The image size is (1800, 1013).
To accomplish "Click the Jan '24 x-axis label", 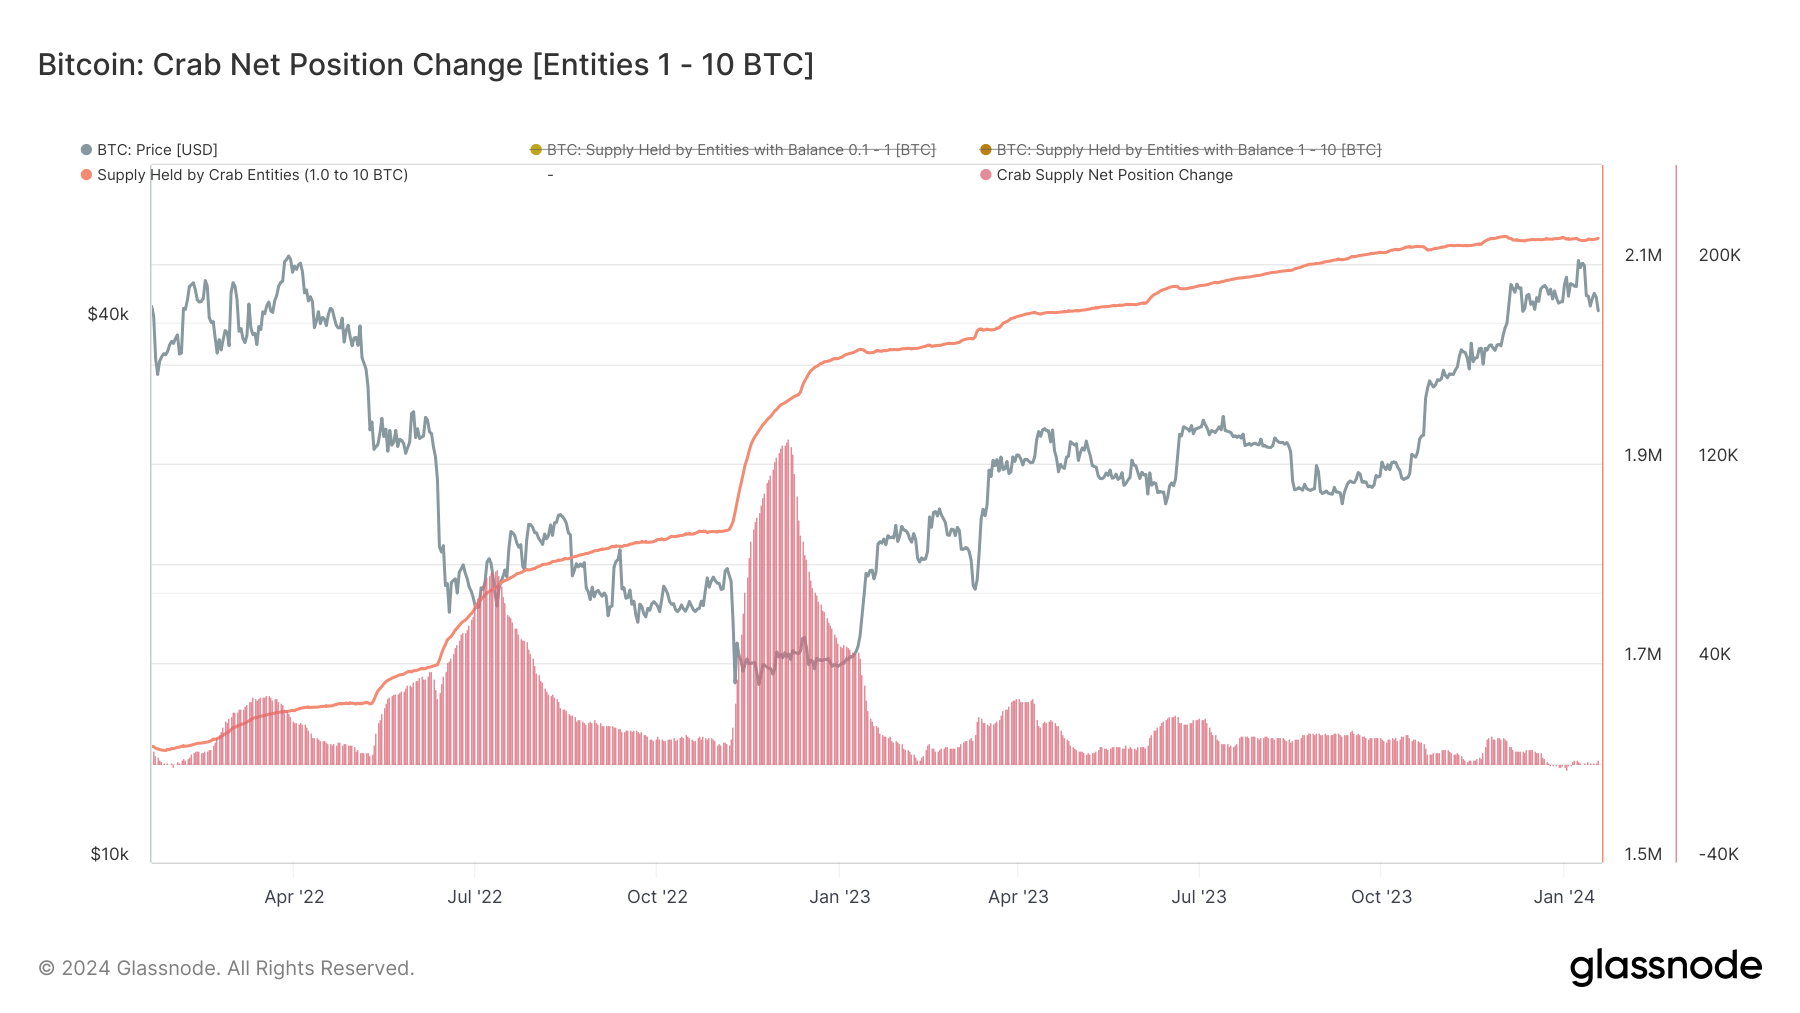I will (x=1564, y=897).
